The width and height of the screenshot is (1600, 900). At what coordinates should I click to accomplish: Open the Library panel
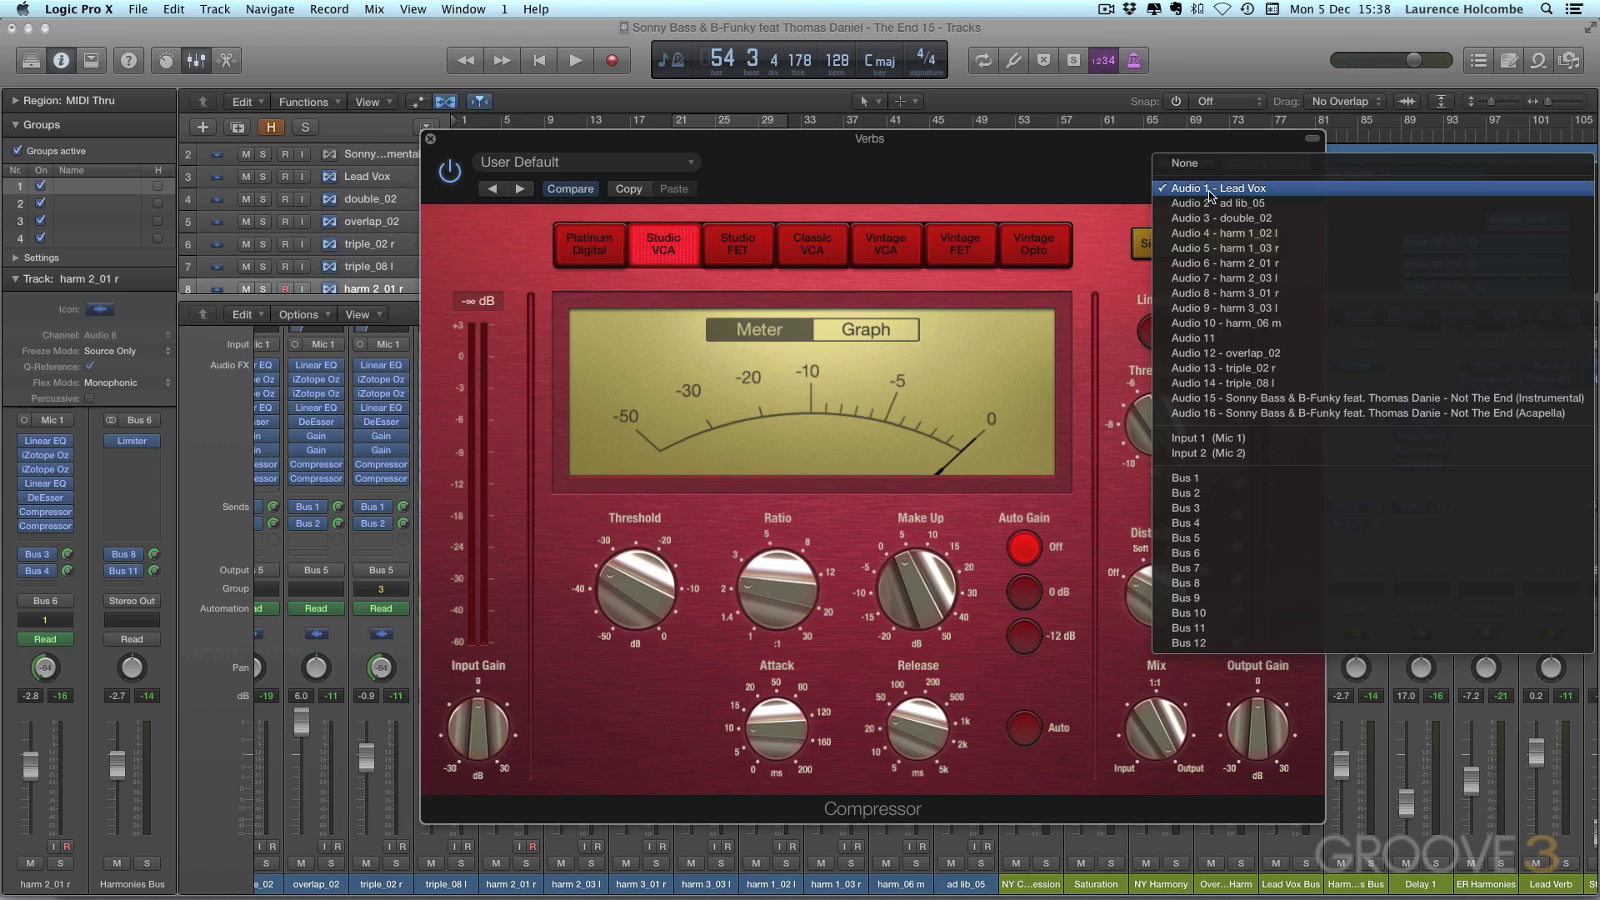coord(31,60)
